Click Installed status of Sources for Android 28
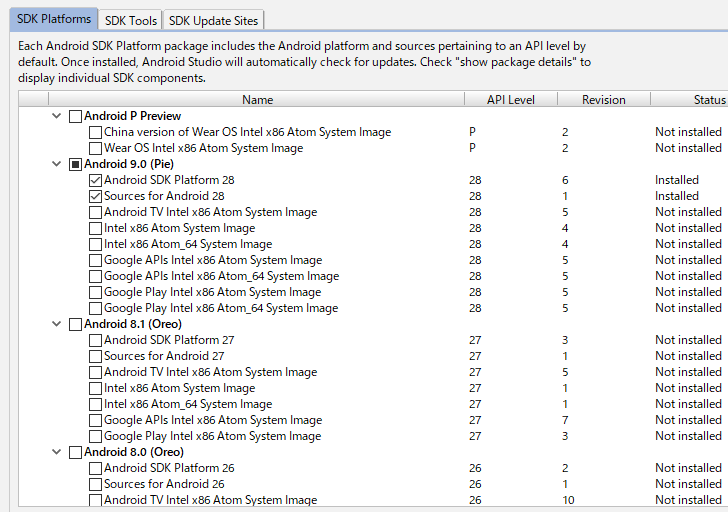This screenshot has width=728, height=512. point(676,196)
